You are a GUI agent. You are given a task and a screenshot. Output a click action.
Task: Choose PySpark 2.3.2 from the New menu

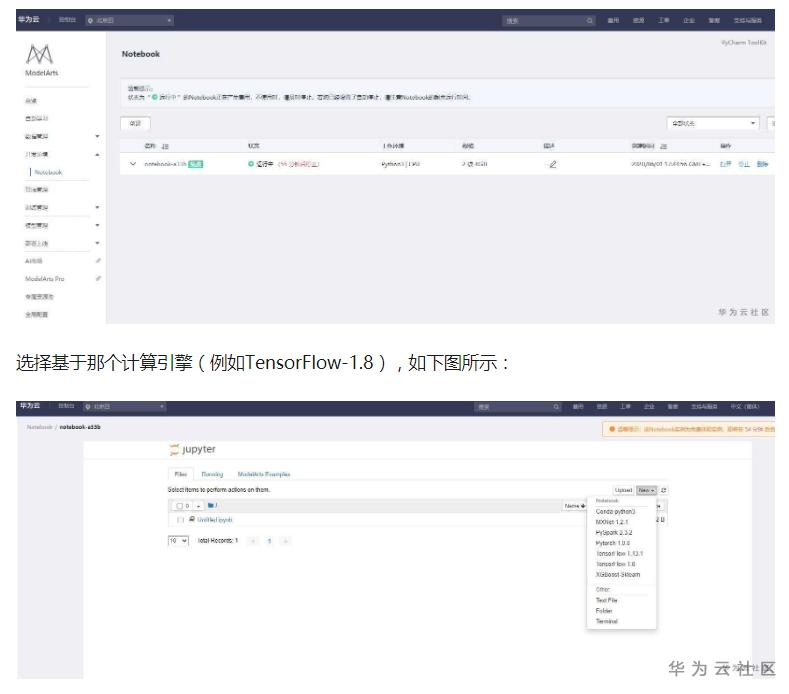pyautogui.click(x=614, y=533)
